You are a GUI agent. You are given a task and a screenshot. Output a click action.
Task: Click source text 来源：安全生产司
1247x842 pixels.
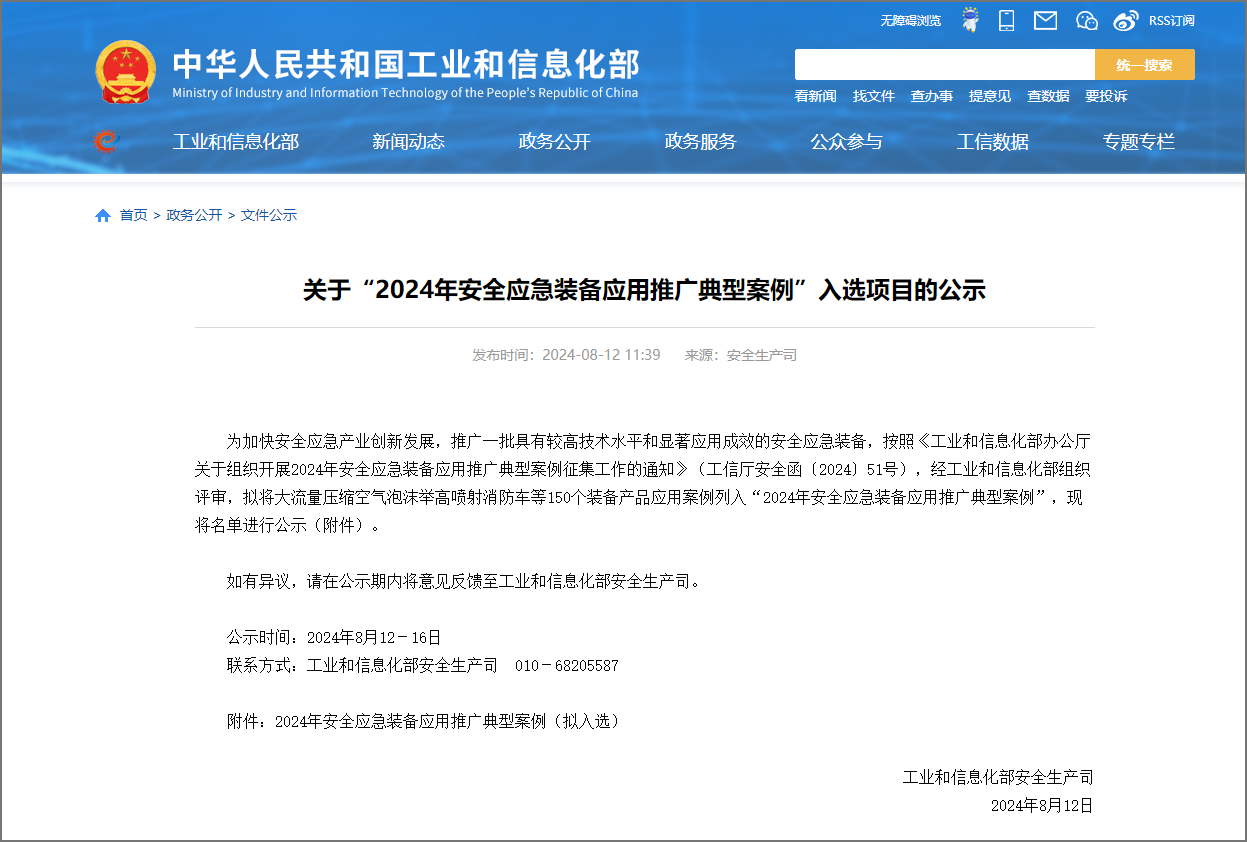pyautogui.click(x=740, y=355)
